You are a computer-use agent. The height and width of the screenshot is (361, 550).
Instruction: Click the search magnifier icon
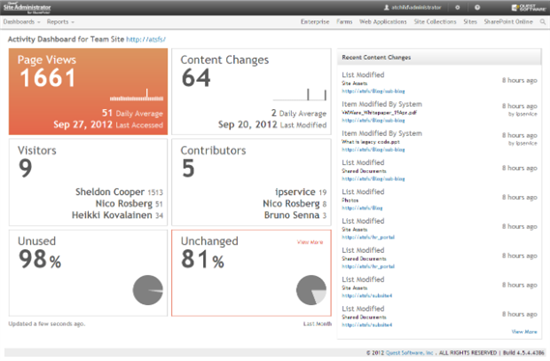(543, 22)
